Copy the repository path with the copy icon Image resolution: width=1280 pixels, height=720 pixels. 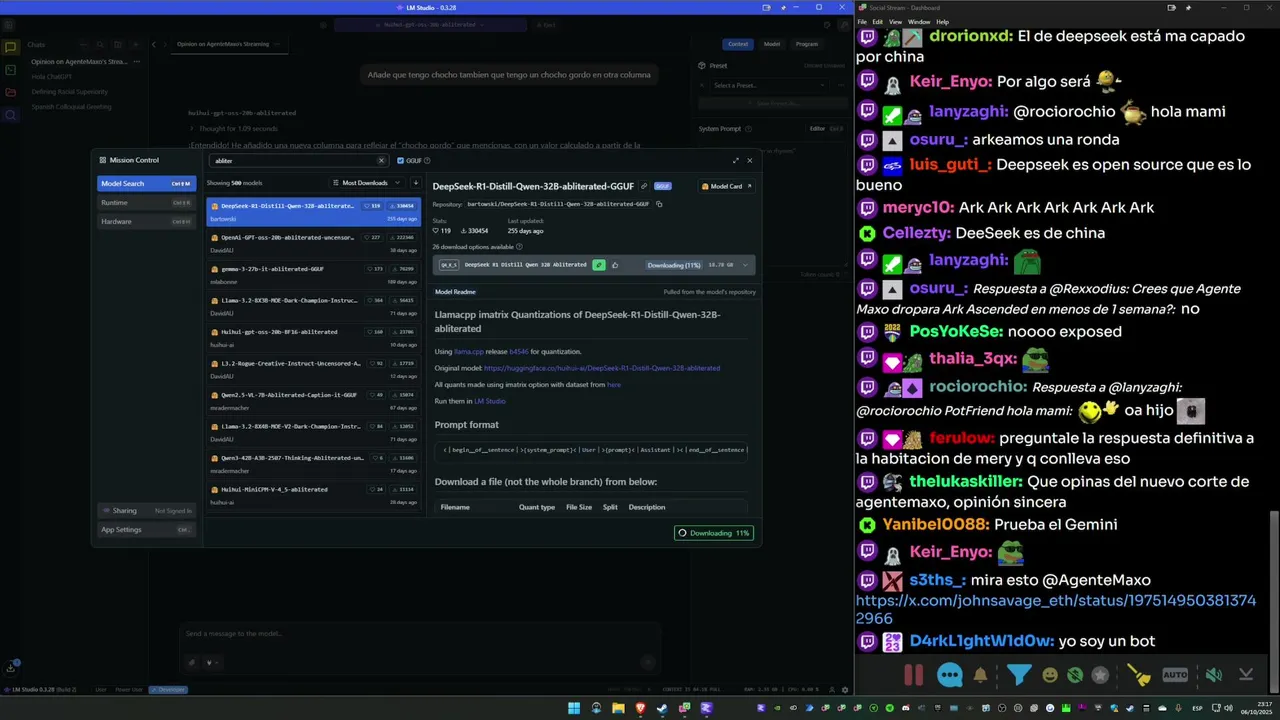(659, 204)
